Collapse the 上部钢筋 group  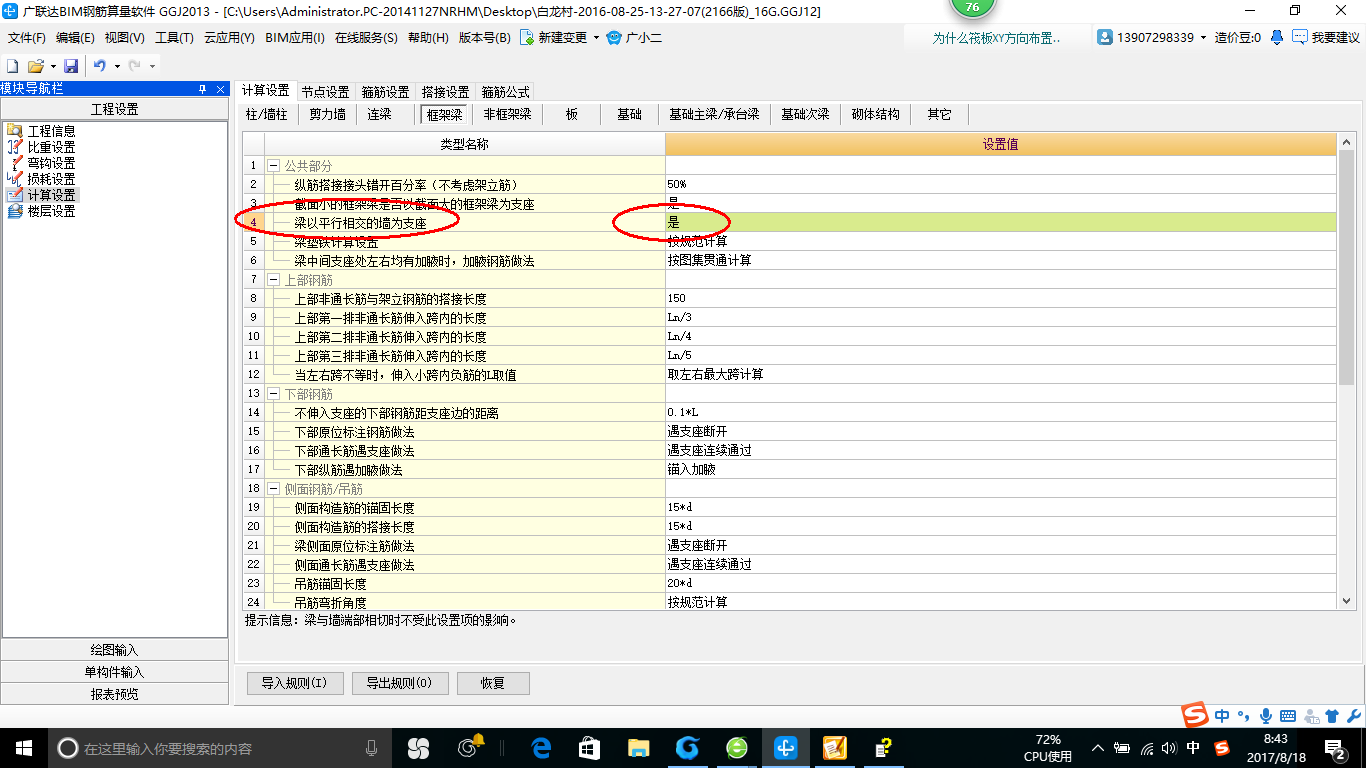click(x=273, y=280)
